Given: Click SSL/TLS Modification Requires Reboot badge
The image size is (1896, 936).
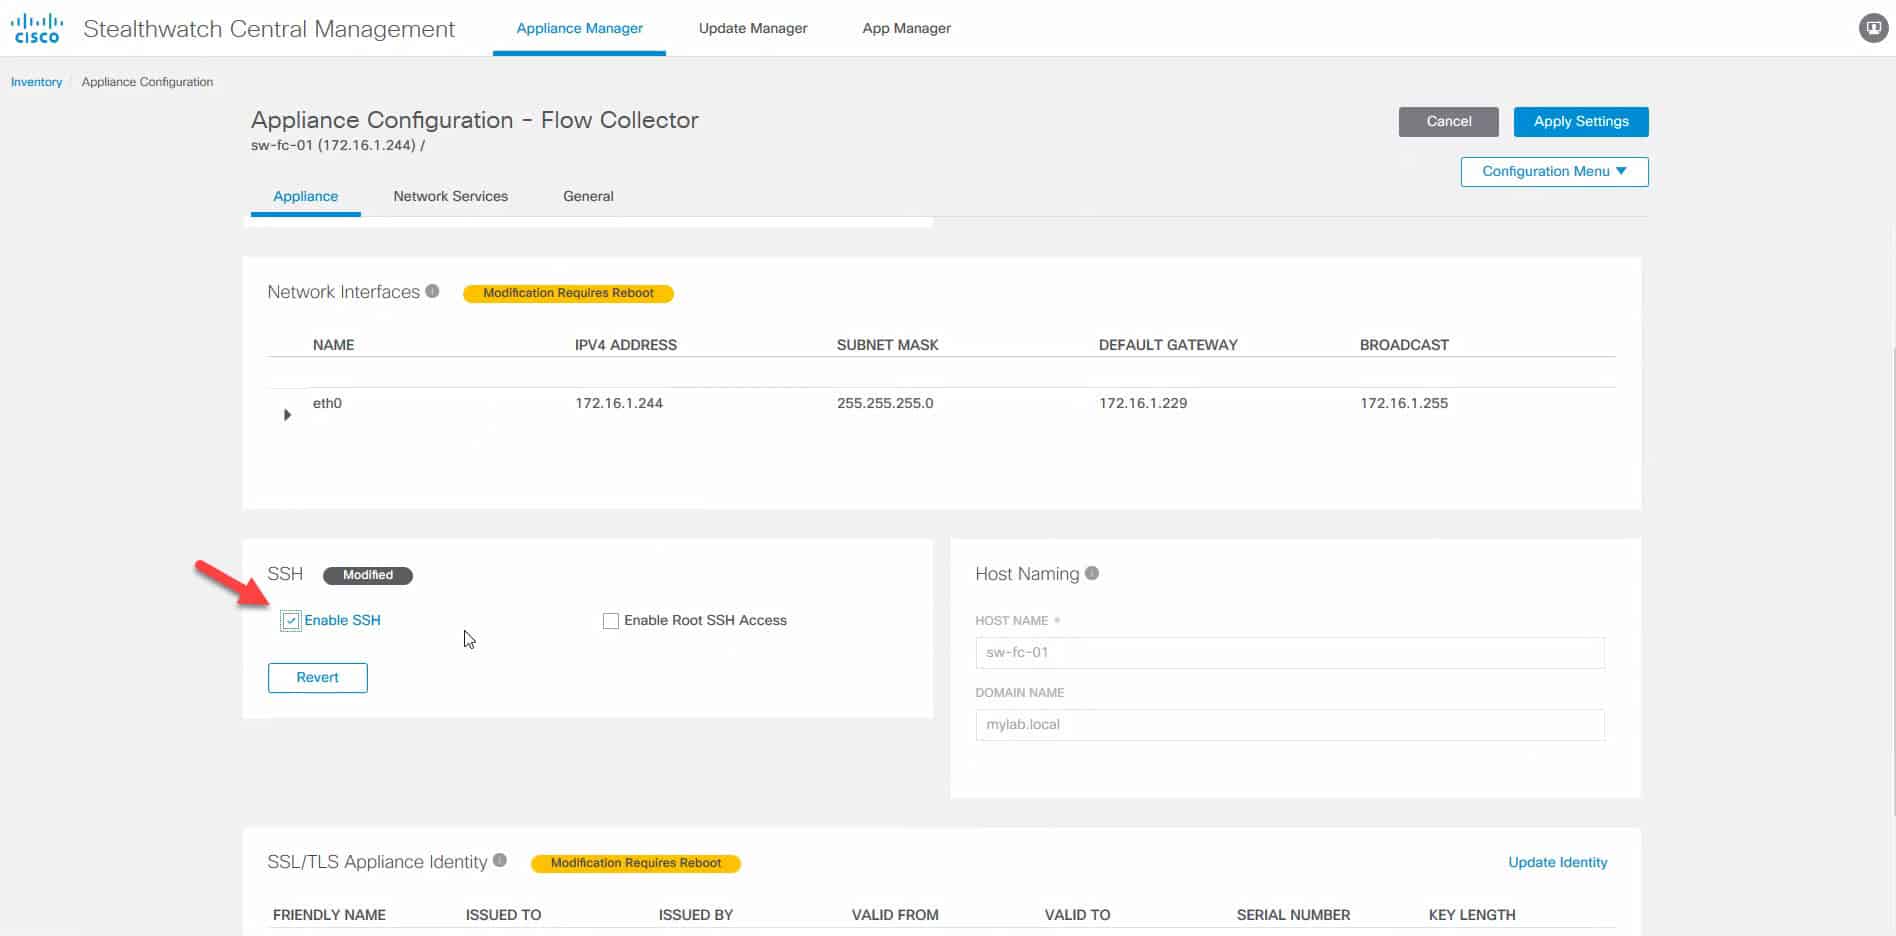Looking at the screenshot, I should 636,863.
